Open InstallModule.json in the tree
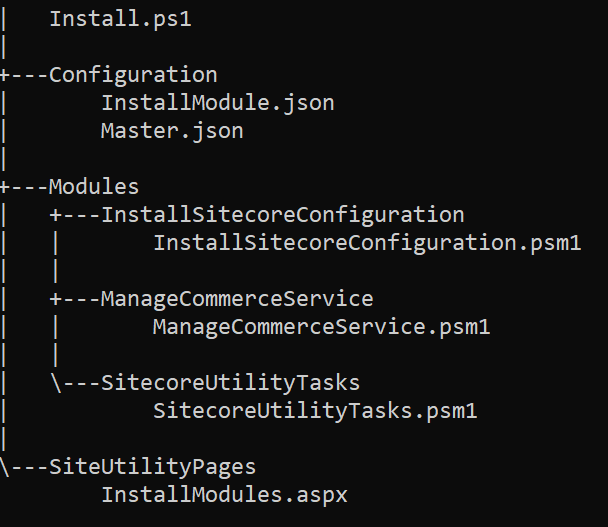Image resolution: width=608 pixels, height=527 pixels. point(218,102)
